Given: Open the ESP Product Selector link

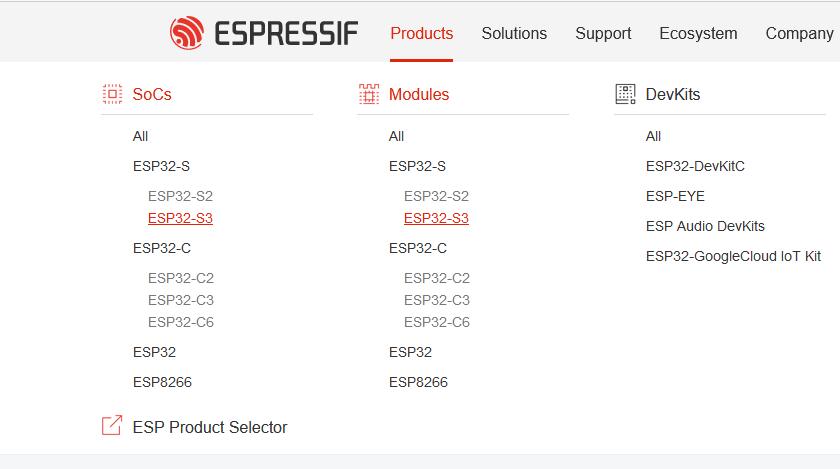Looking at the screenshot, I should click(210, 427).
